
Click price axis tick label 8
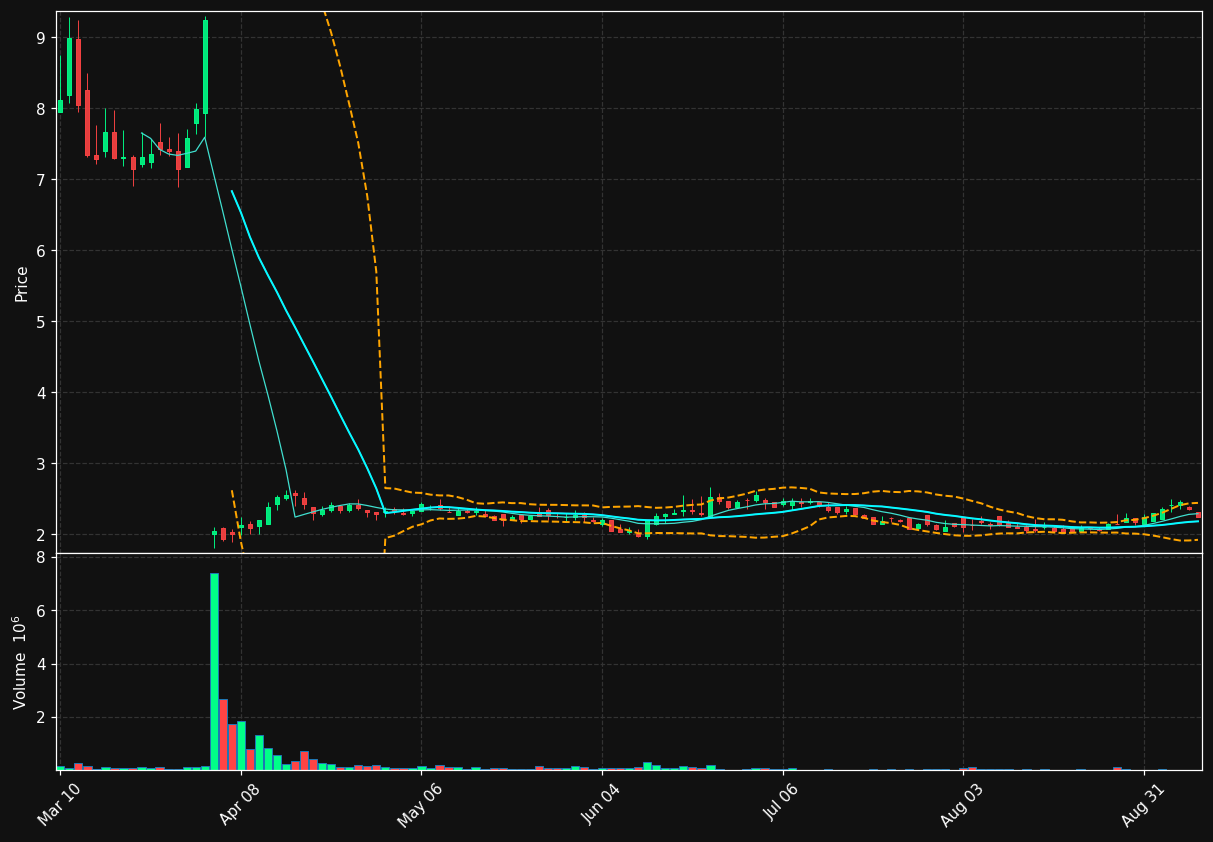[x=41, y=109]
